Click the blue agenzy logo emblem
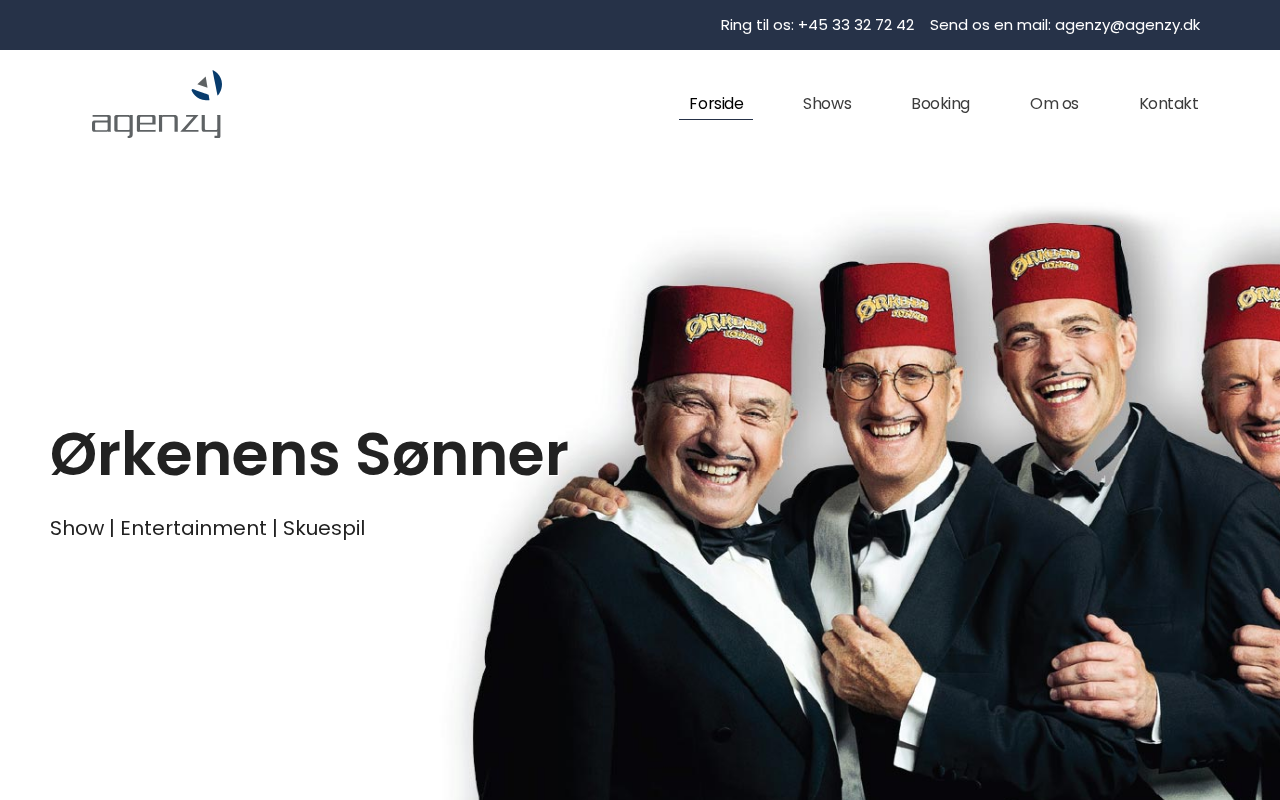 click(x=207, y=85)
